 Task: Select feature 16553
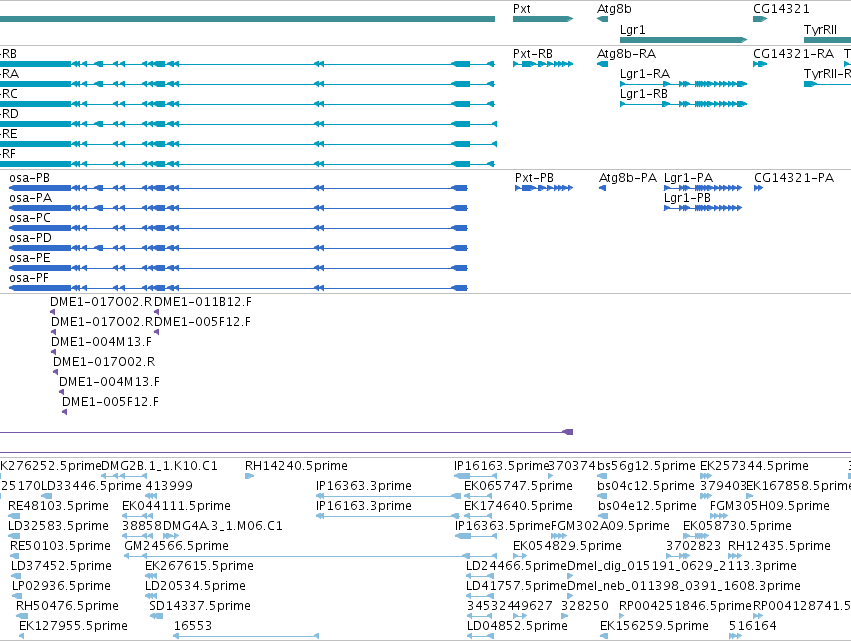tap(193, 626)
